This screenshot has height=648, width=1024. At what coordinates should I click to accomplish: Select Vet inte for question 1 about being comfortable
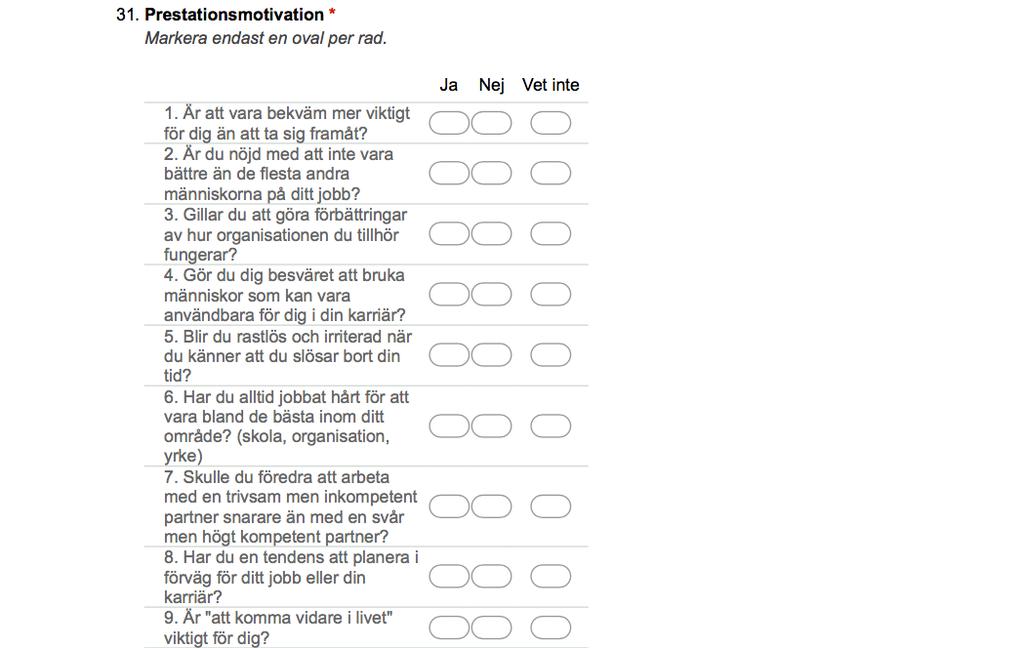pos(551,123)
